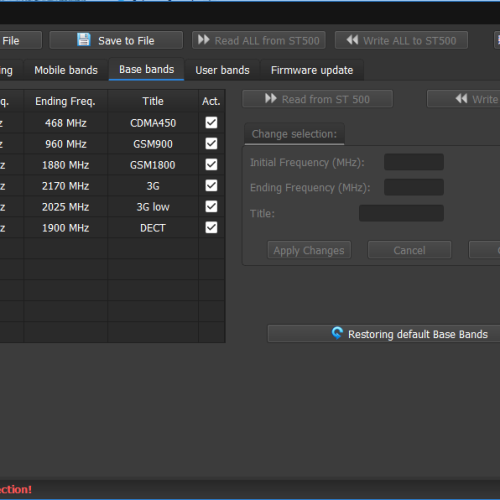Click the Read ALL double-arrow icon

point(203,40)
